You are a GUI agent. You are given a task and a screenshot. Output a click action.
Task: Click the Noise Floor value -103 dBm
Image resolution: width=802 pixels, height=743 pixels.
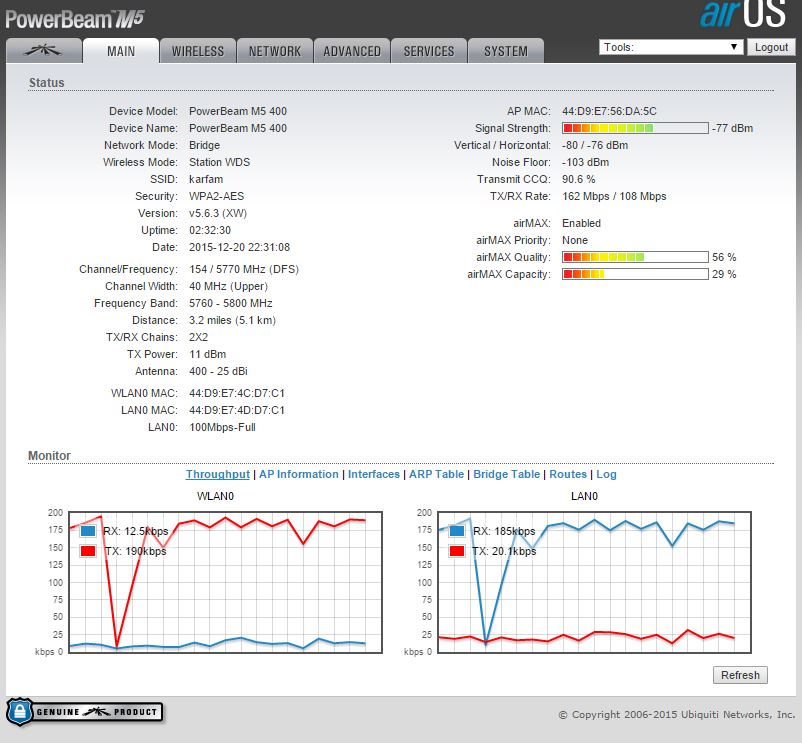point(586,162)
